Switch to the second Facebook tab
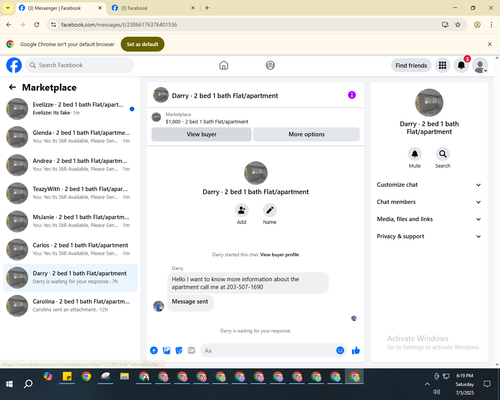Viewport: 500px width, 400px height. point(153,8)
